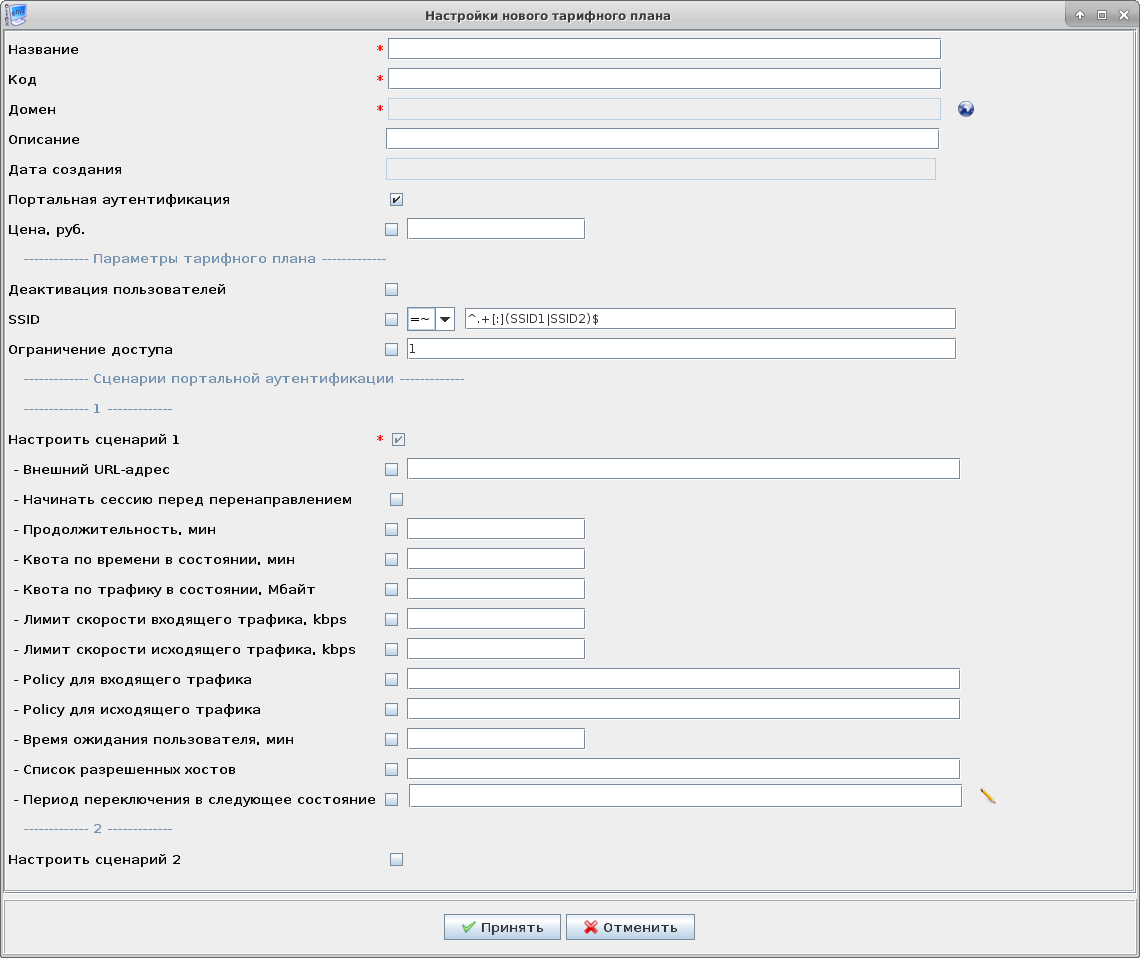
Task: Toggle Деактивация пользователей checkbox
Action: (x=391, y=290)
